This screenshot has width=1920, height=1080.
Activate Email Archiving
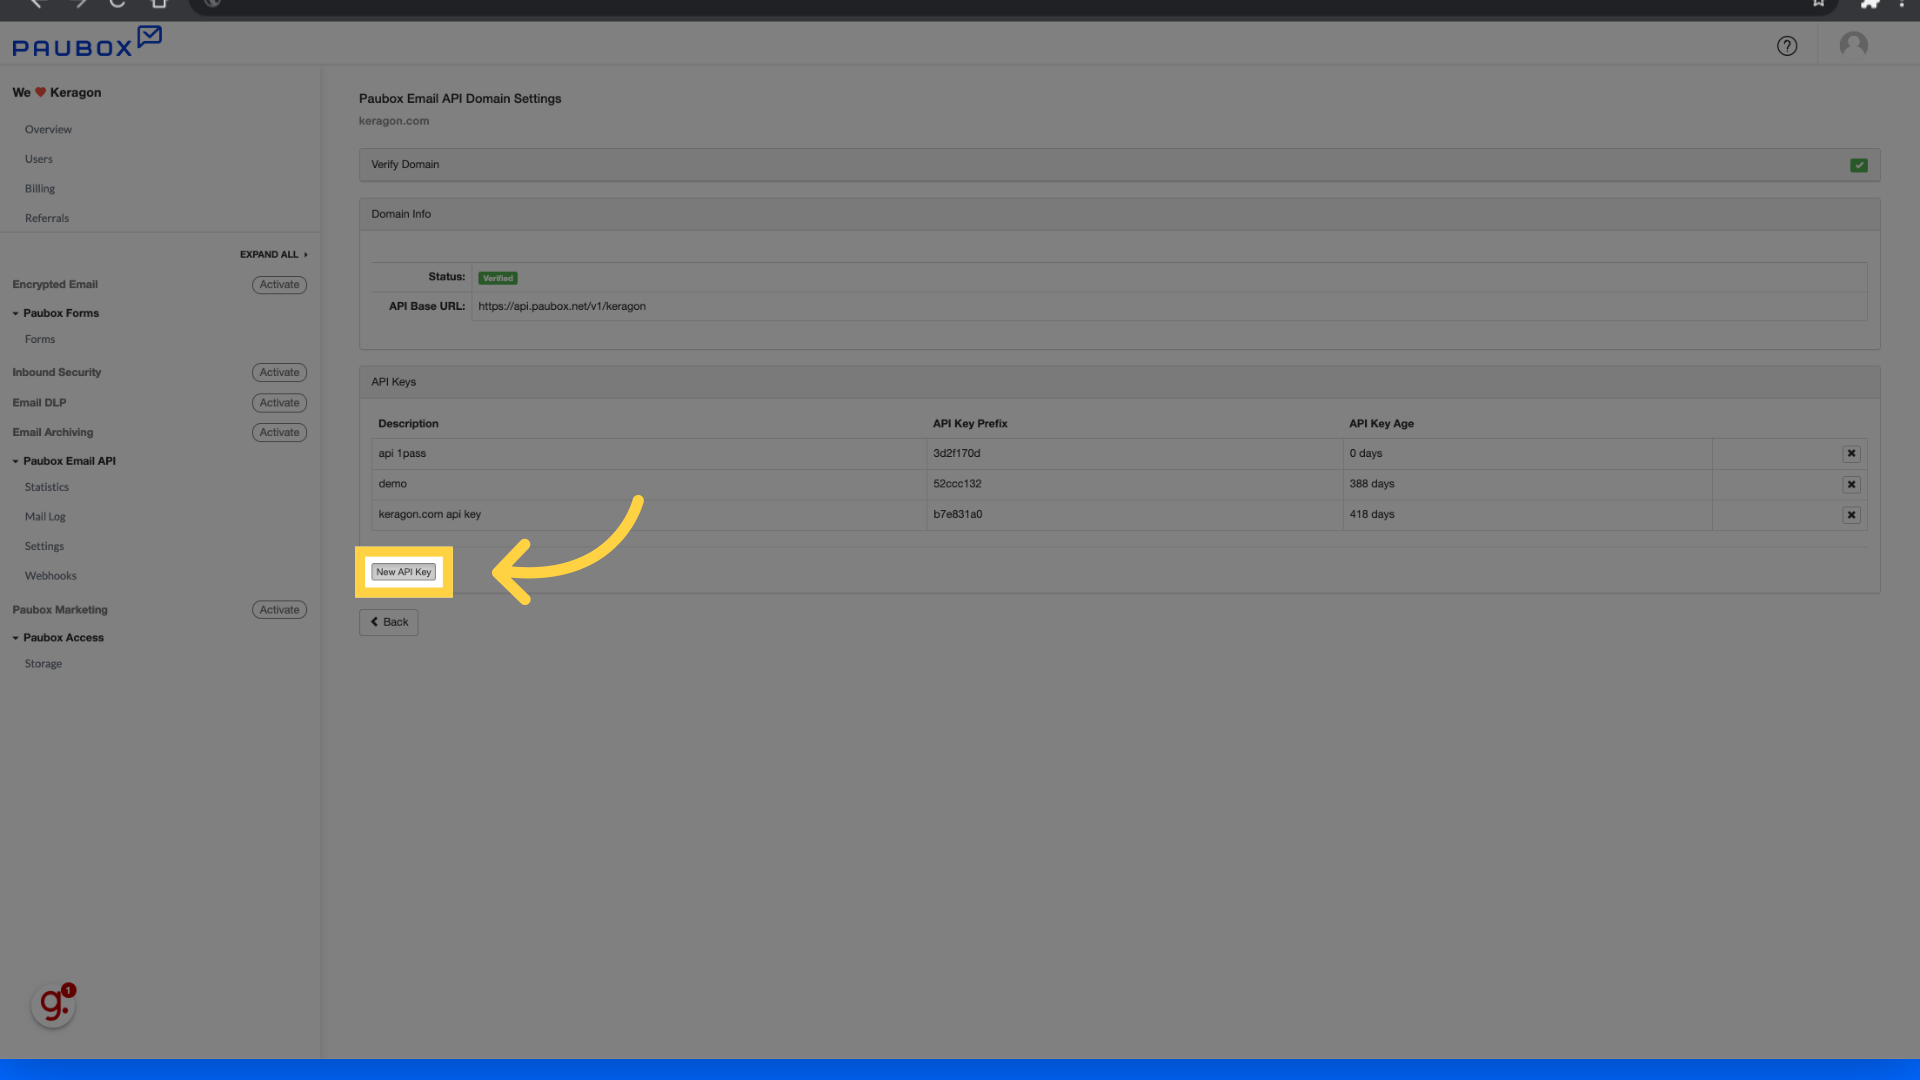(279, 433)
